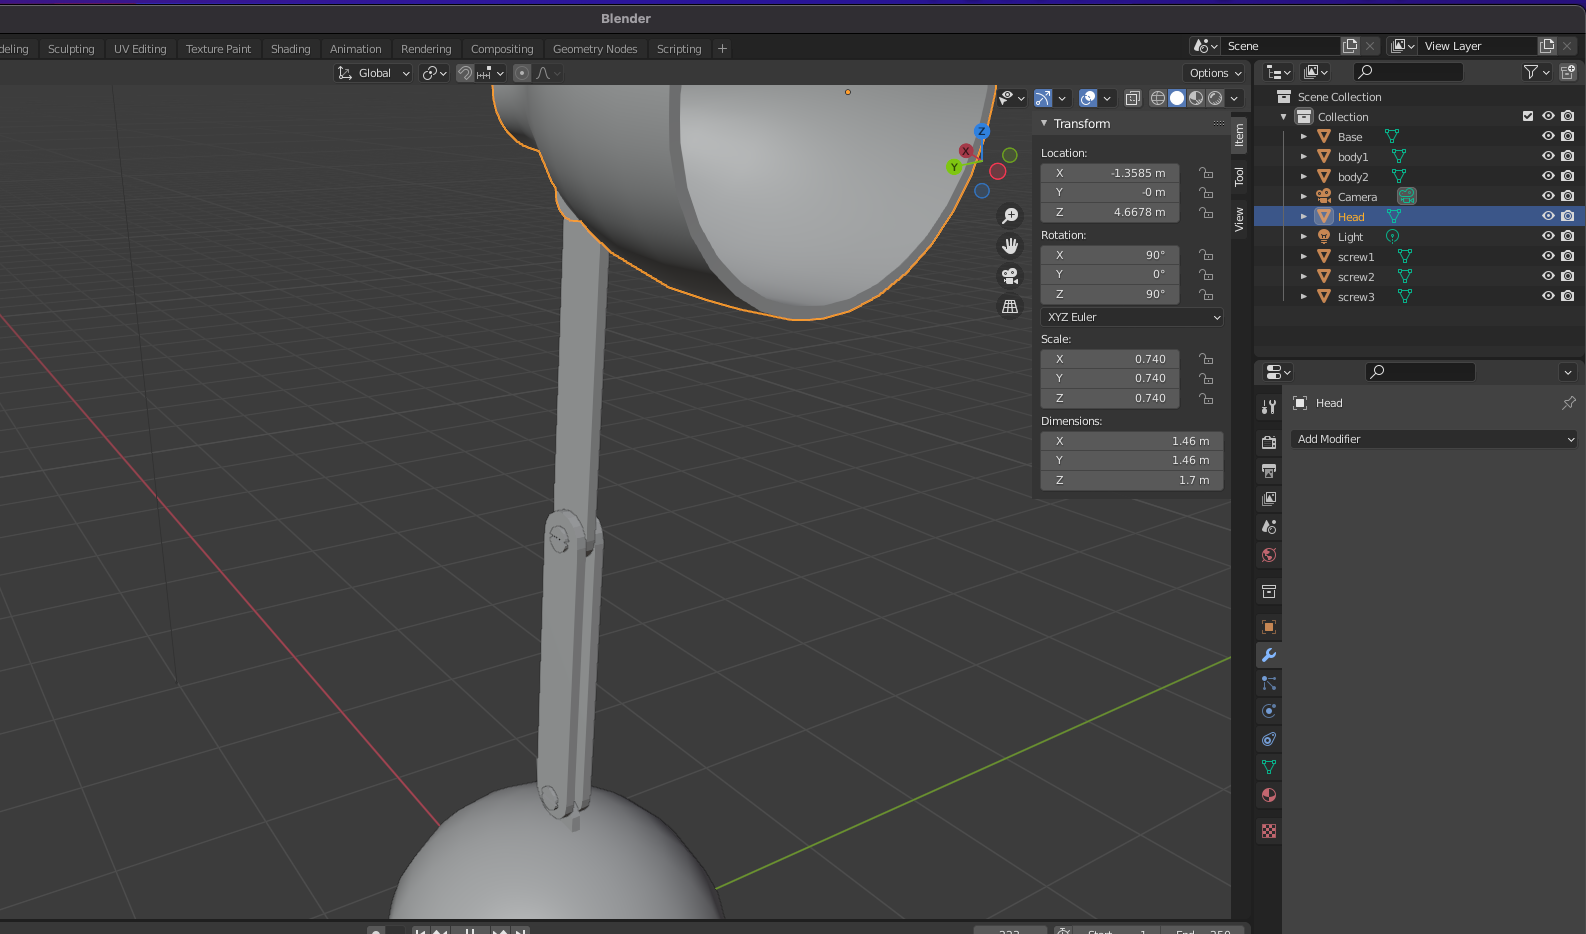This screenshot has width=1586, height=934.
Task: Open the View sidebar tab
Action: coord(1239,219)
